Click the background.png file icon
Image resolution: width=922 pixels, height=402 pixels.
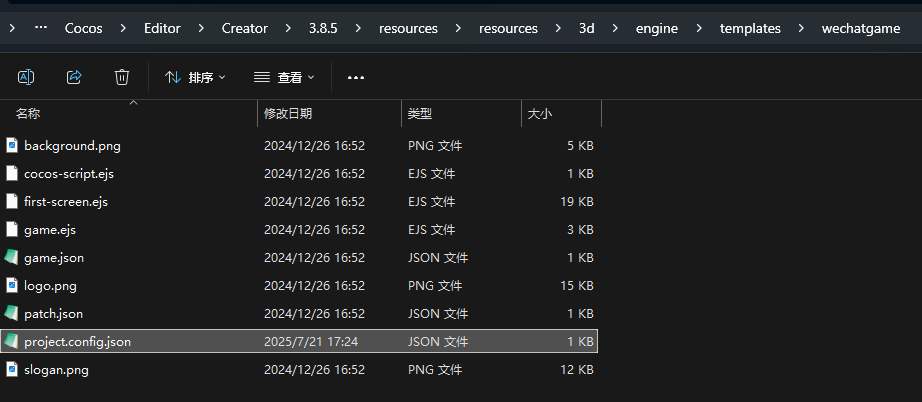(x=12, y=146)
